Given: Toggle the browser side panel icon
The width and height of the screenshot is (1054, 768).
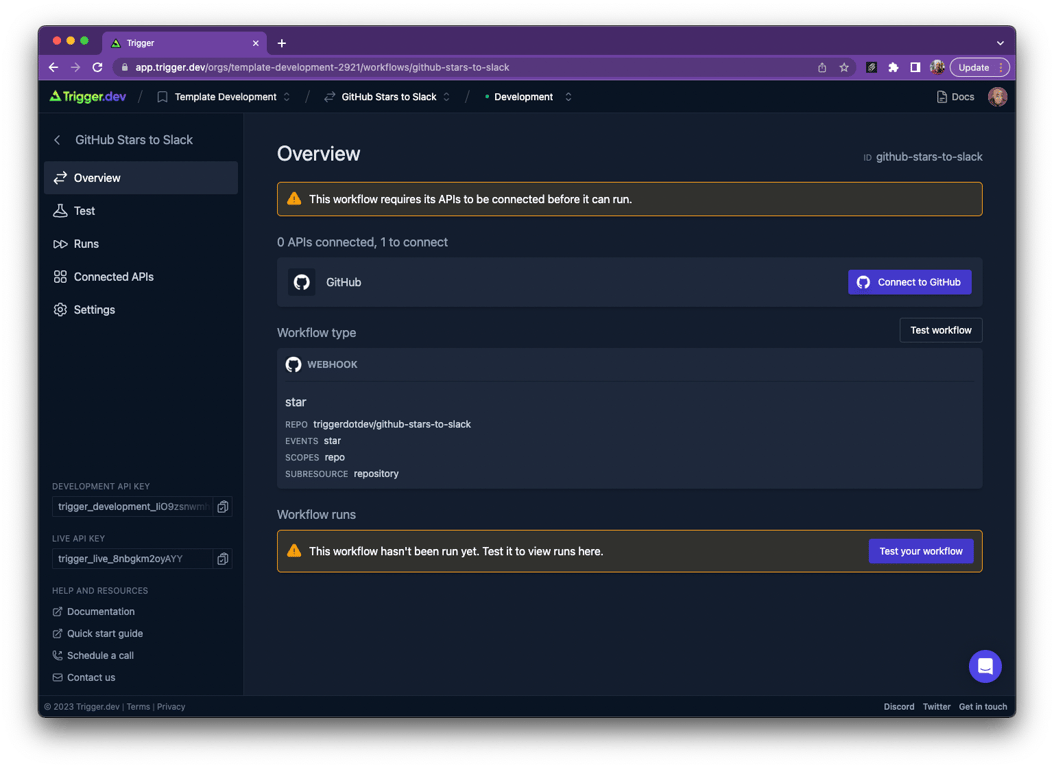Looking at the screenshot, I should coord(915,67).
